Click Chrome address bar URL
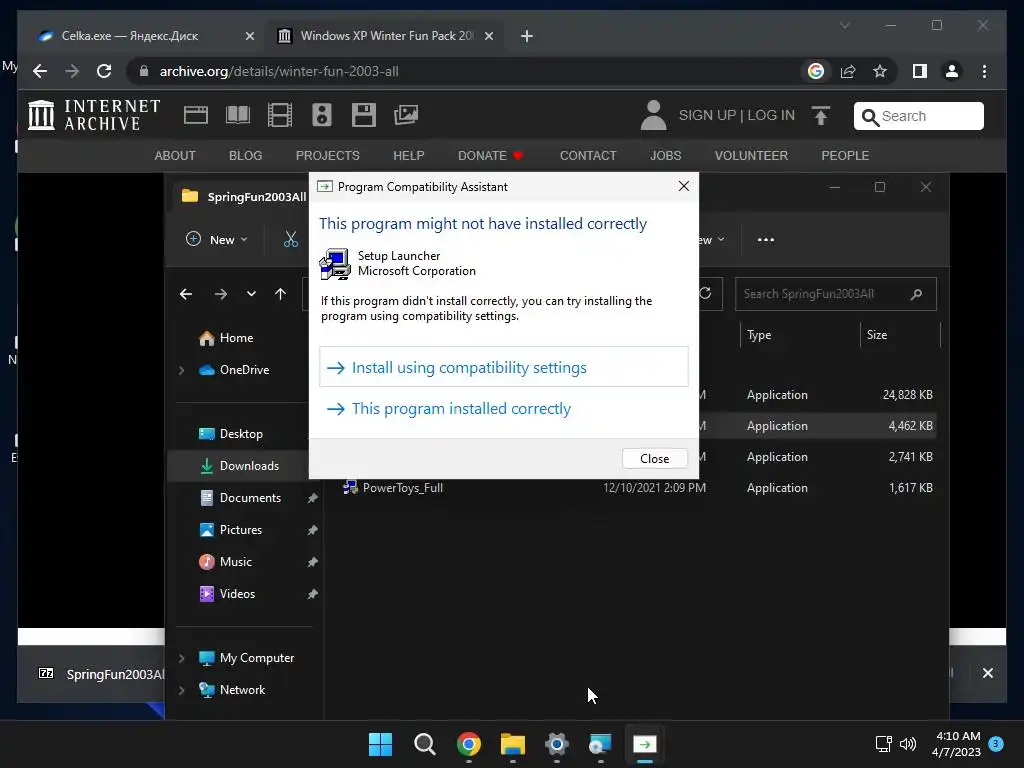 (279, 71)
